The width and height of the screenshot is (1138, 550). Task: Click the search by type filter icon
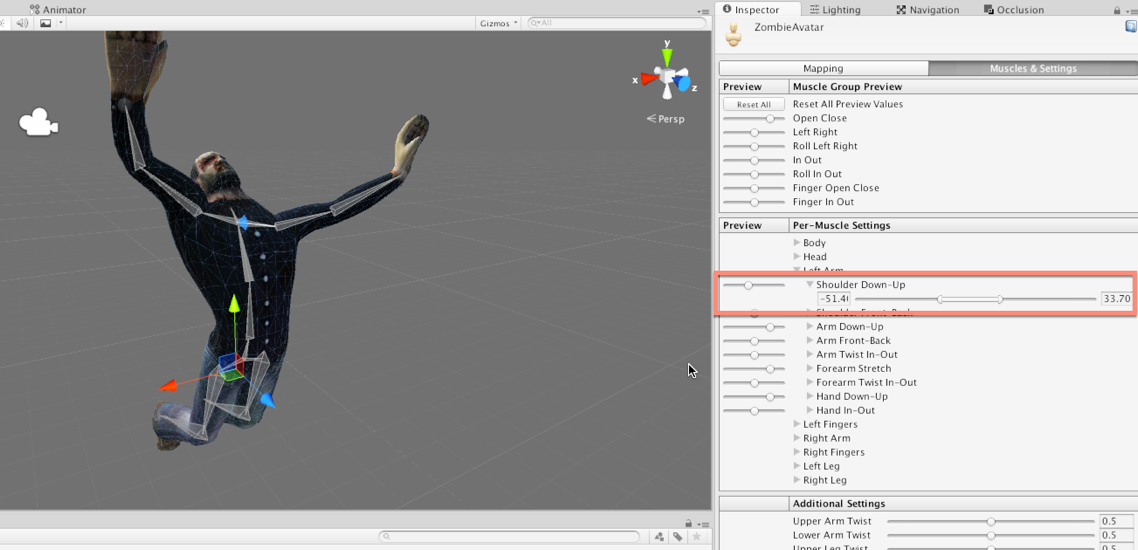click(659, 537)
